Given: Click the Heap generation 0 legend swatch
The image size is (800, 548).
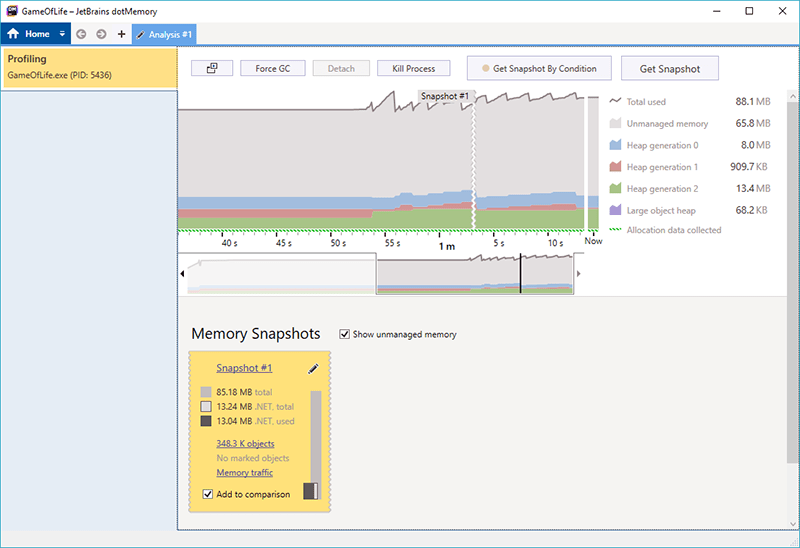Looking at the screenshot, I should click(617, 145).
